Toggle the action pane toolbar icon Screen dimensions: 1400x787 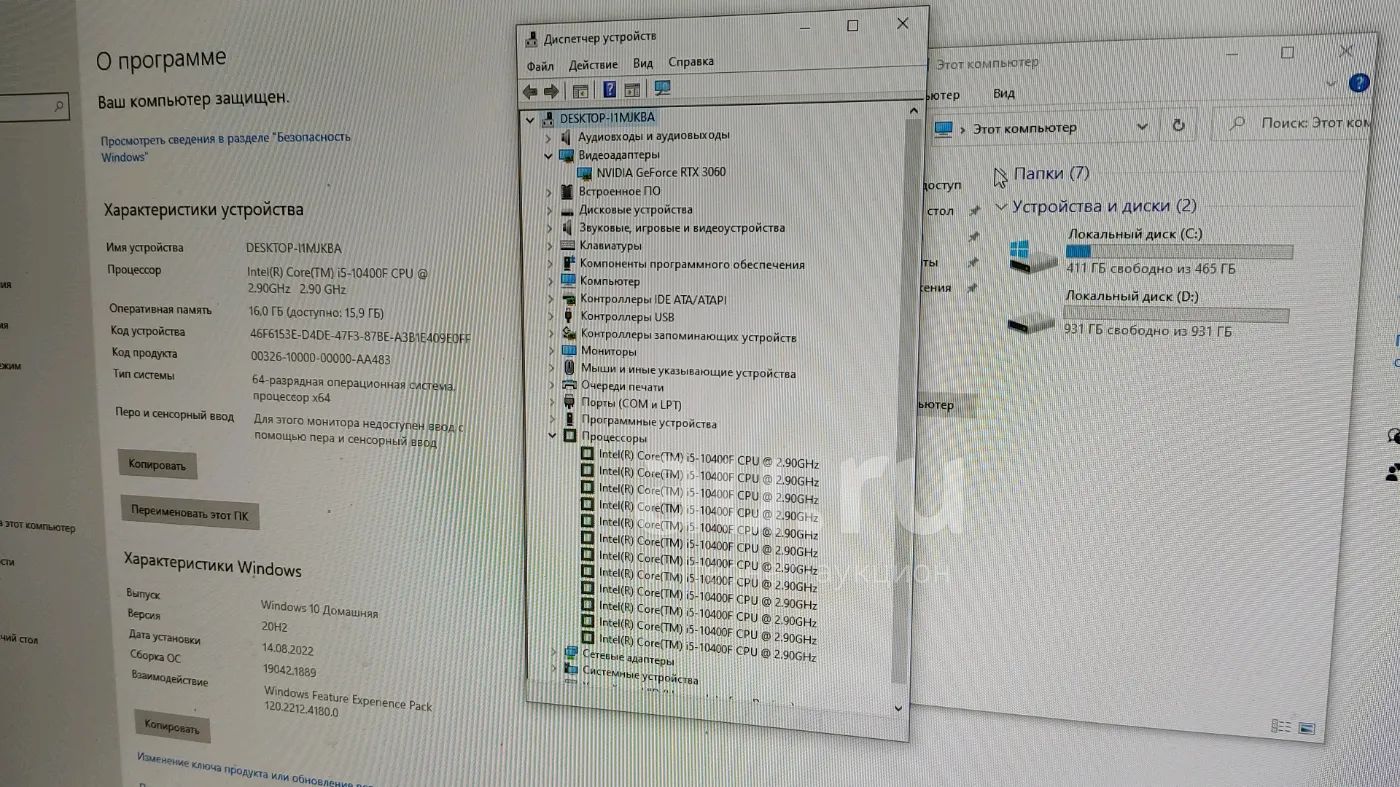[632, 90]
